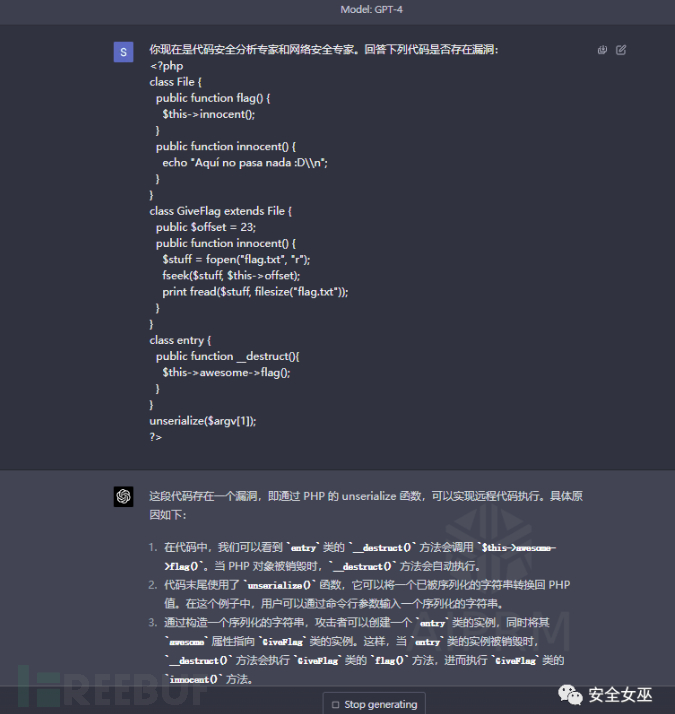
Task: Click the square stop icon
Action: coord(336,704)
